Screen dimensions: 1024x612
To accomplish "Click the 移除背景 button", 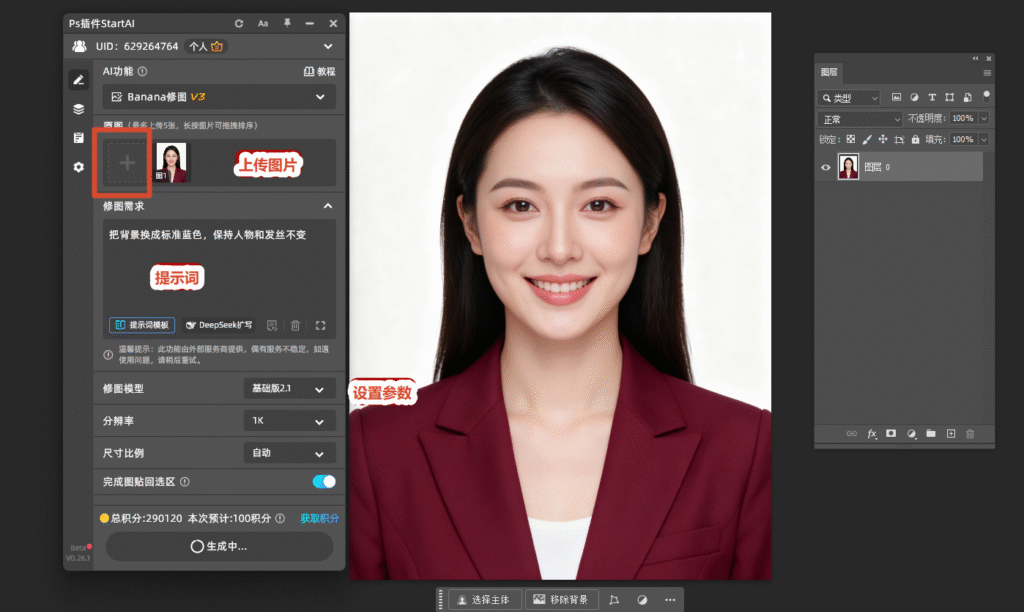I will (560, 600).
